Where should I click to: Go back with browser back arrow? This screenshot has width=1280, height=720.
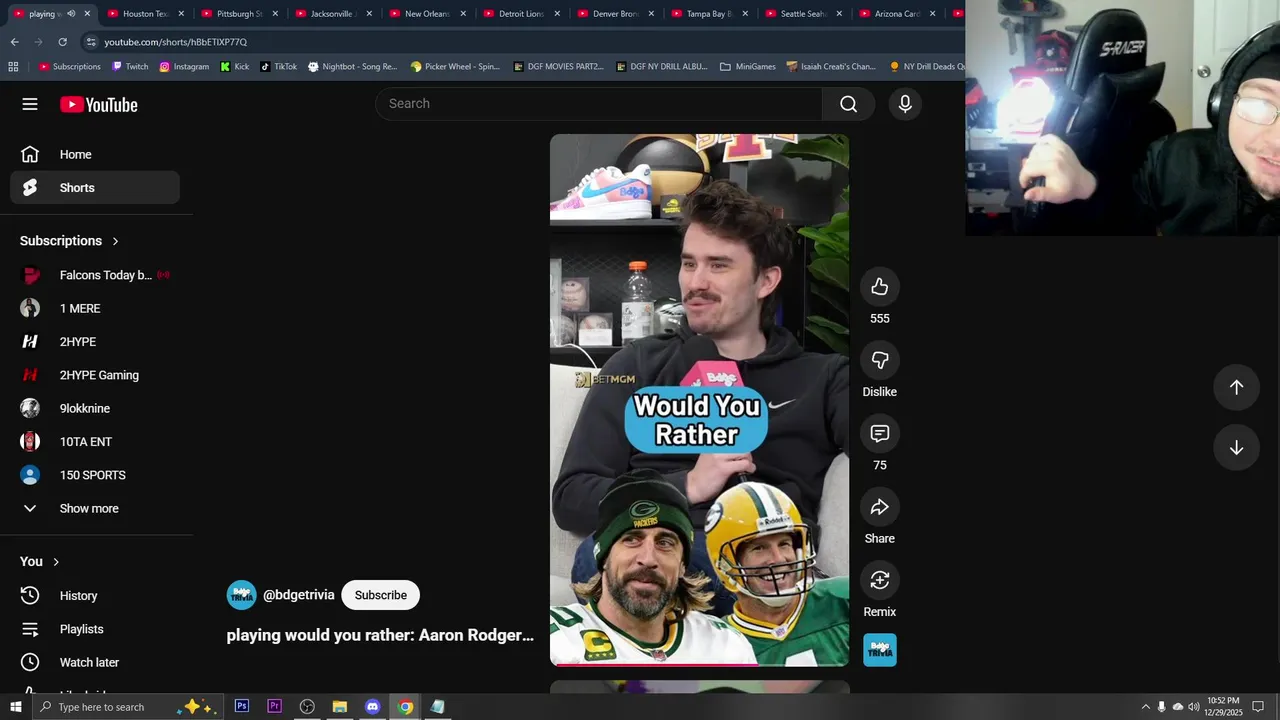point(14,42)
